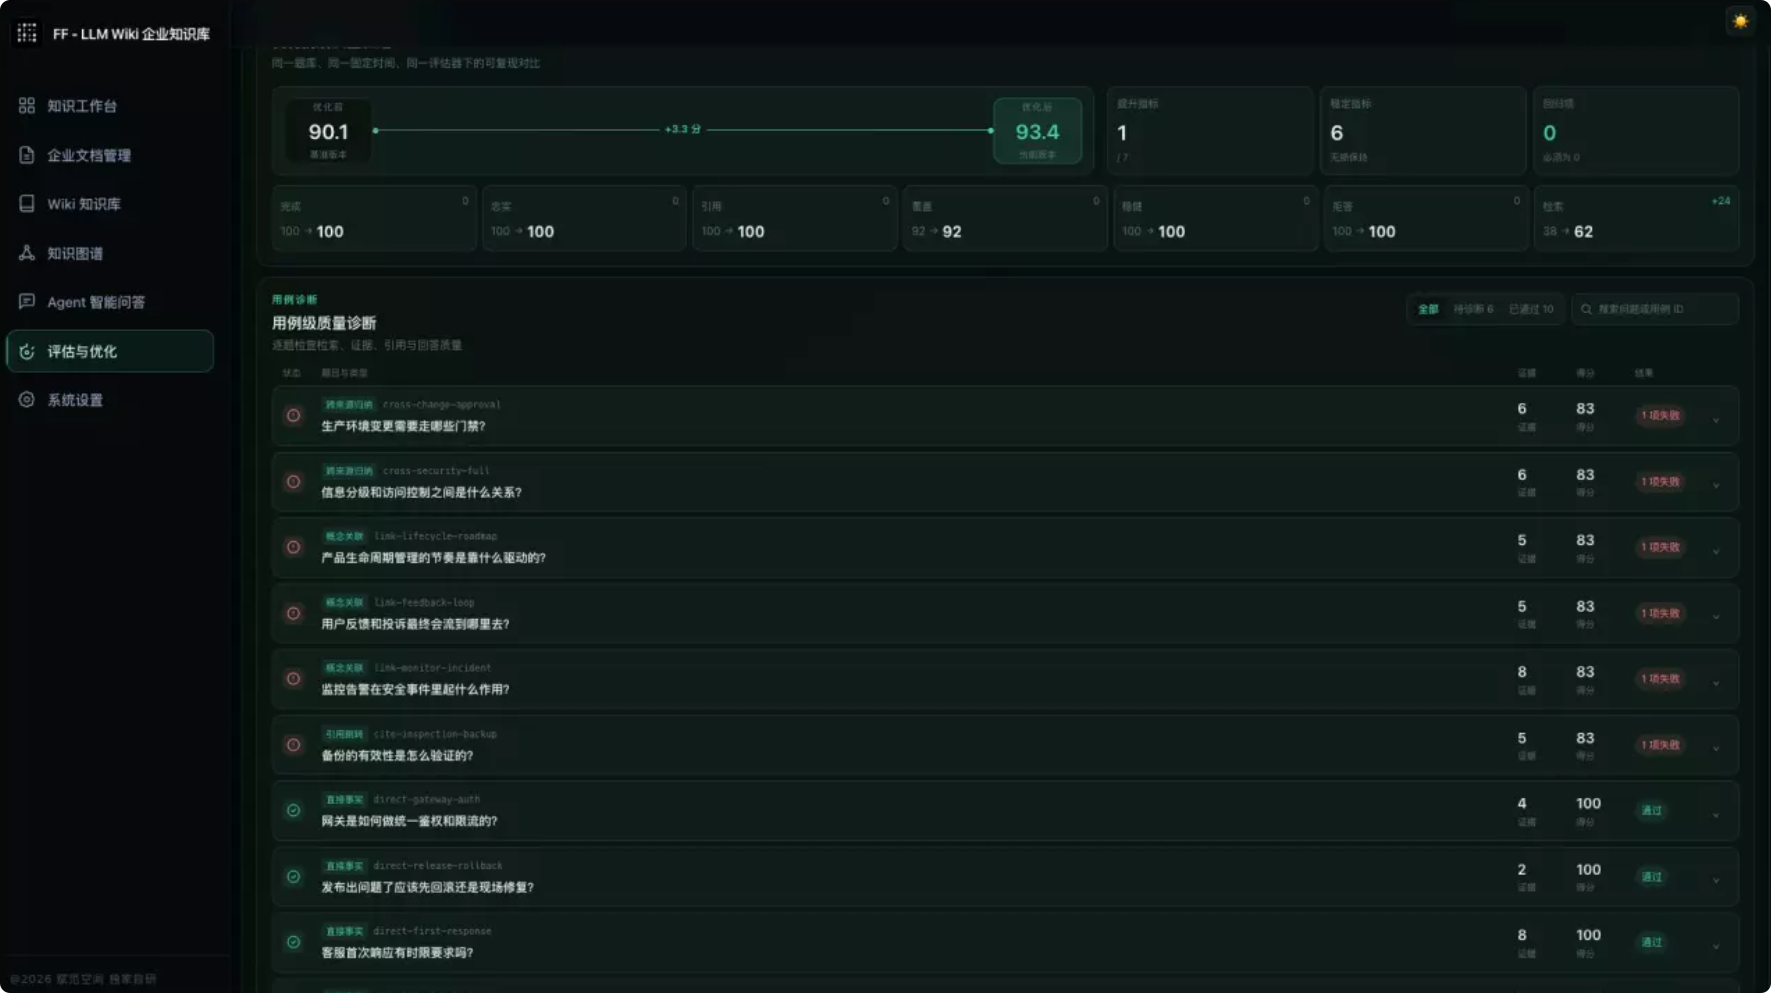The width and height of the screenshot is (1771, 993).
Task: Expand the cite-inspection-backup row chevron
Action: (1716, 749)
